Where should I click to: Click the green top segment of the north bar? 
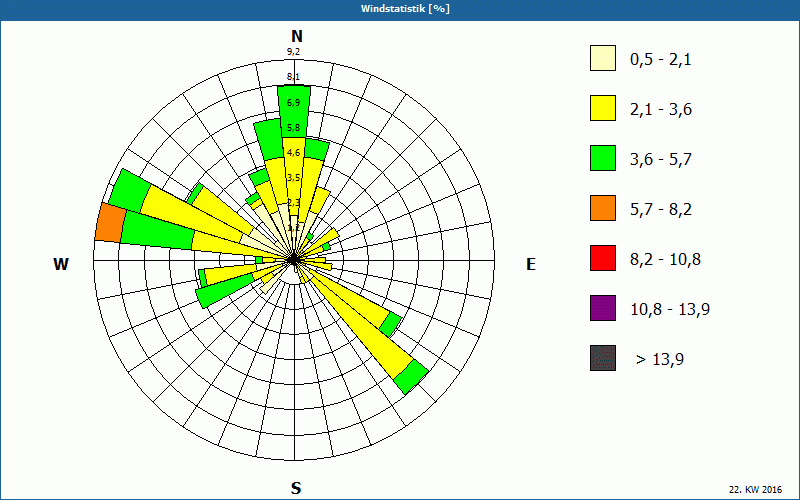[x=294, y=111]
